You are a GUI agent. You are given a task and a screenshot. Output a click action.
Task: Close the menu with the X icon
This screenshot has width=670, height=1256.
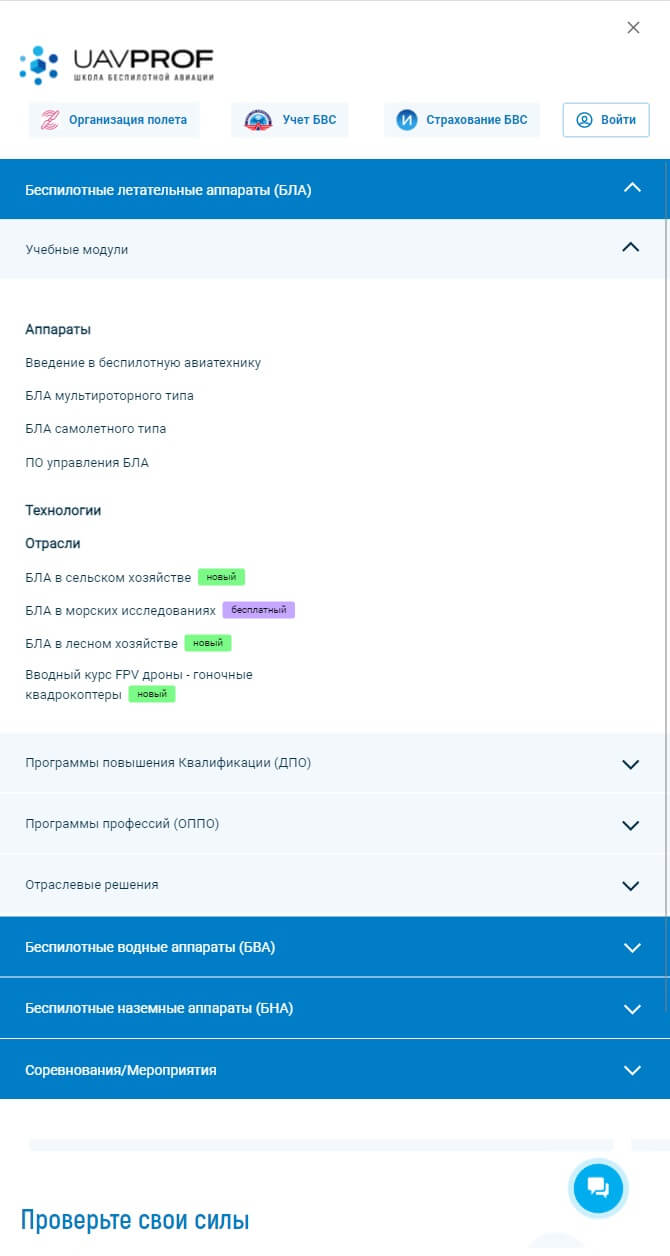(x=633, y=28)
